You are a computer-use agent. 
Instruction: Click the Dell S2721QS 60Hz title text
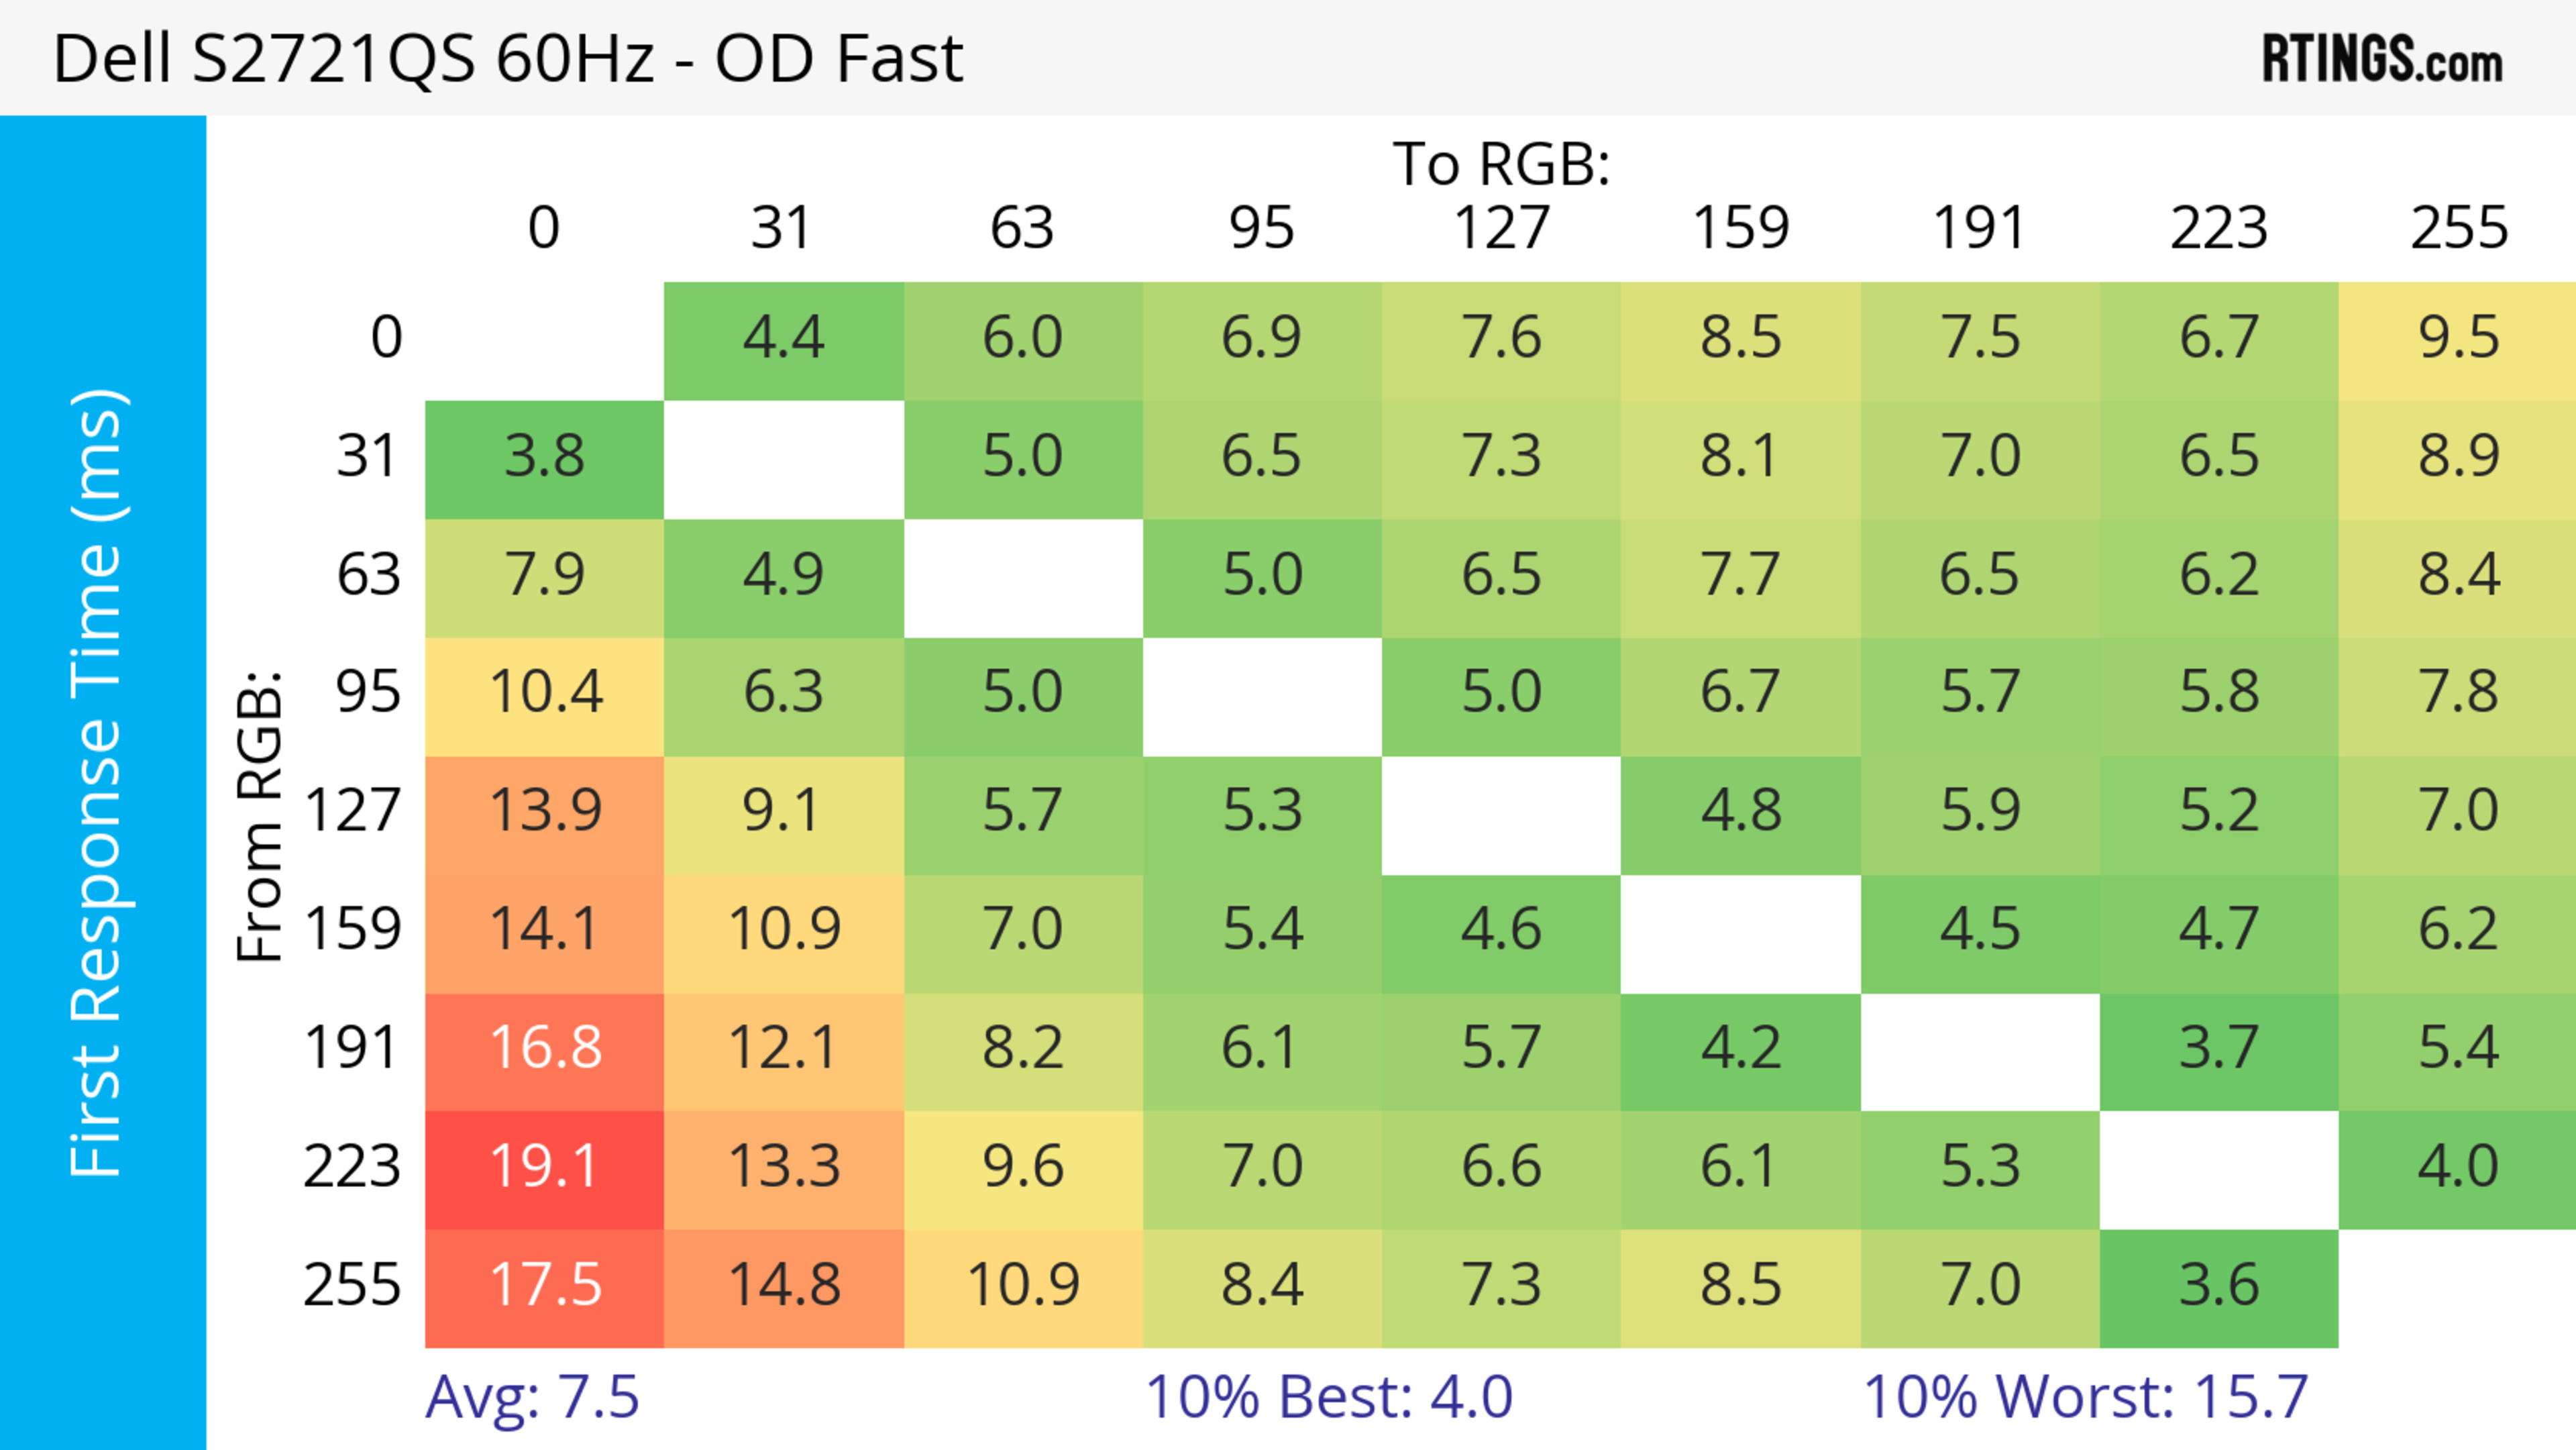tap(508, 58)
